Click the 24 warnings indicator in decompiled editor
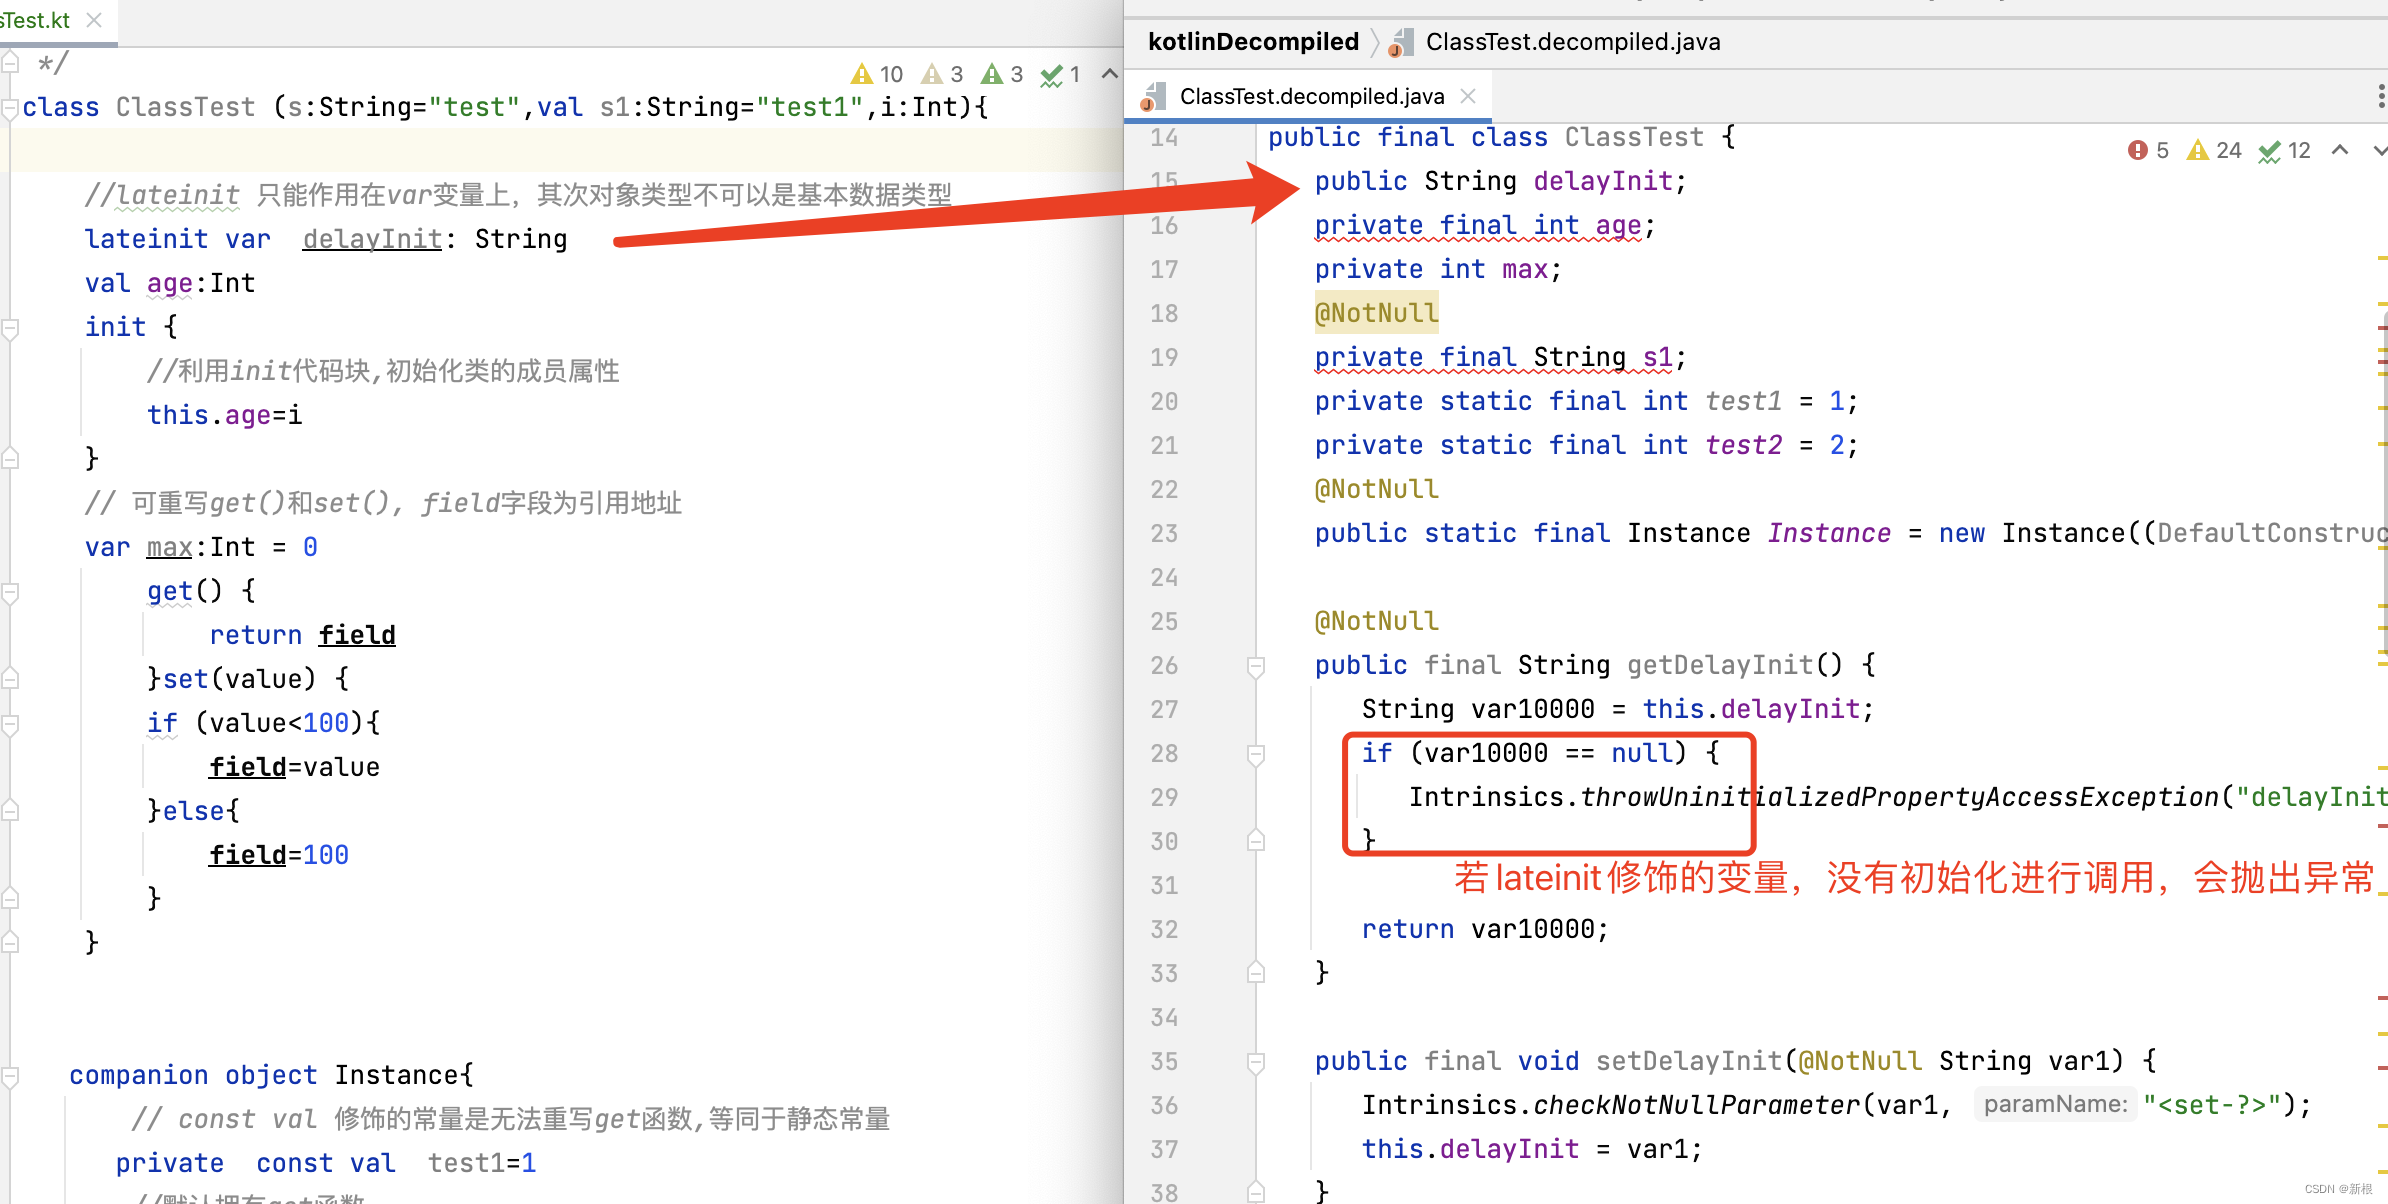Image resolution: width=2388 pixels, height=1204 pixels. tap(2214, 150)
